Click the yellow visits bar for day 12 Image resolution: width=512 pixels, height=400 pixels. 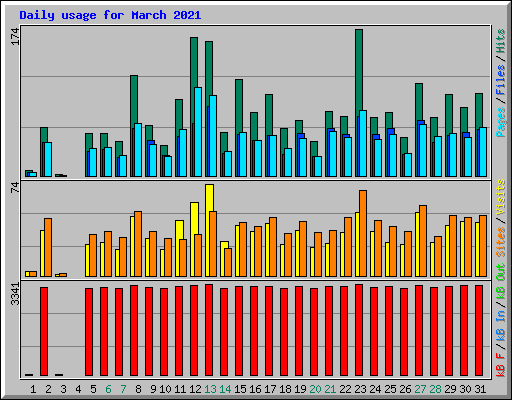coord(194,218)
